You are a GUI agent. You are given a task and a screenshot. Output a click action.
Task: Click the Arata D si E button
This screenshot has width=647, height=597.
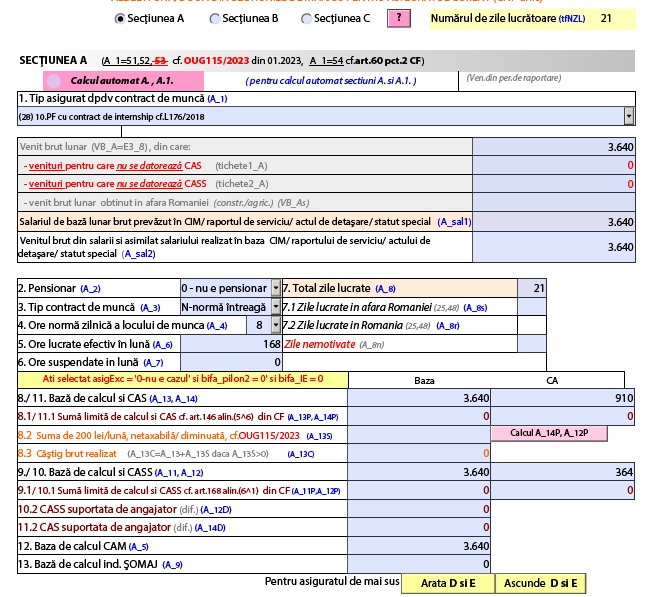tap(448, 583)
